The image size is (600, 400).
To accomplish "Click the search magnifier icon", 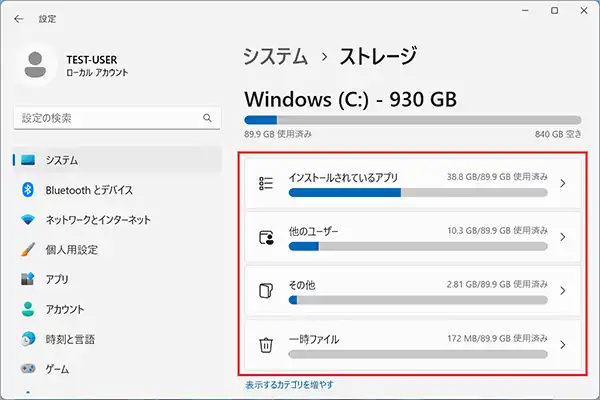I will point(207,118).
